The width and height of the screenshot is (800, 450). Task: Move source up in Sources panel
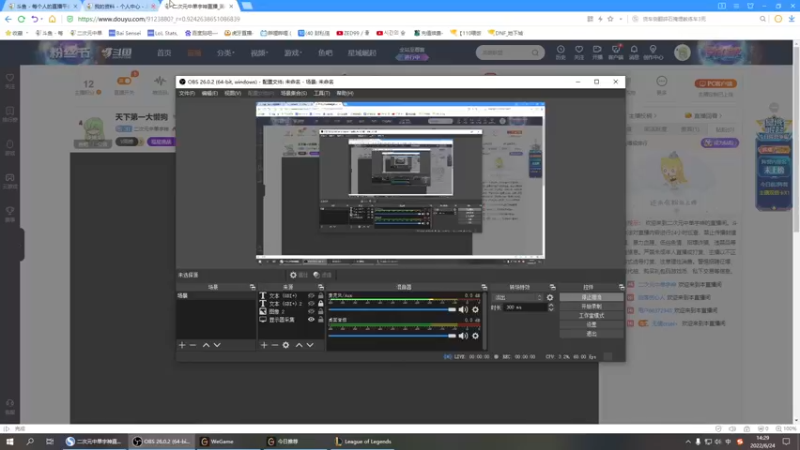pyautogui.click(x=299, y=345)
